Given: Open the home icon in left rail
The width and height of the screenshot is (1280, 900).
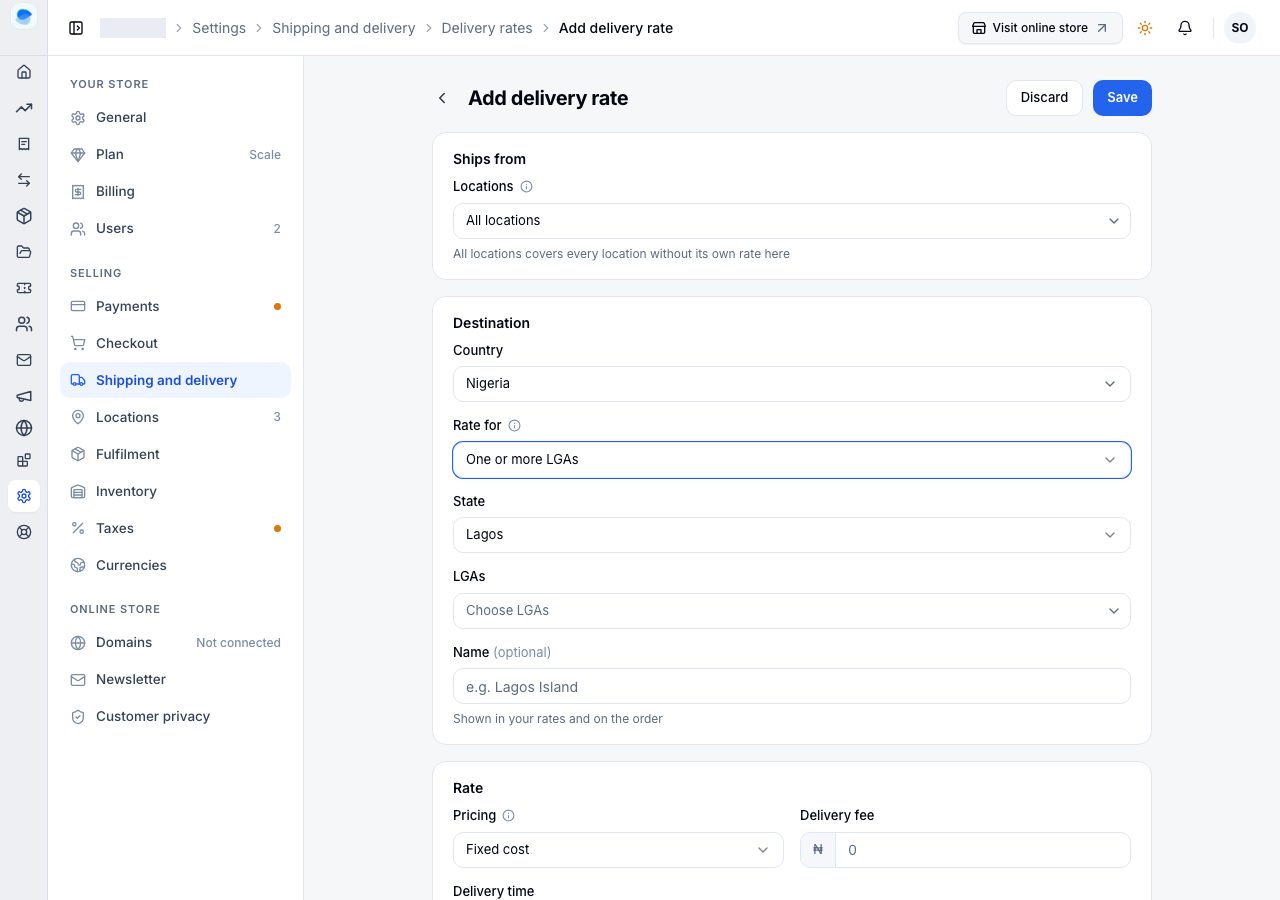Looking at the screenshot, I should (x=24, y=72).
